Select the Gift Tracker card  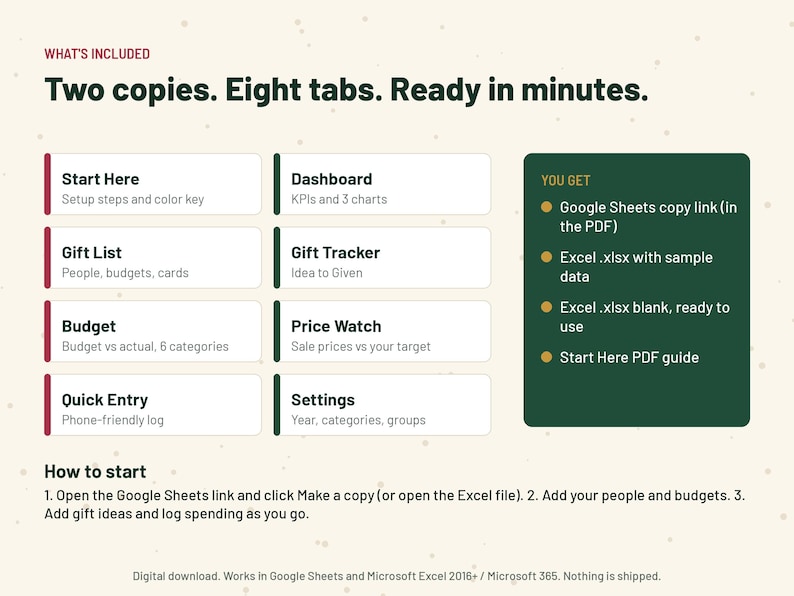(x=382, y=258)
